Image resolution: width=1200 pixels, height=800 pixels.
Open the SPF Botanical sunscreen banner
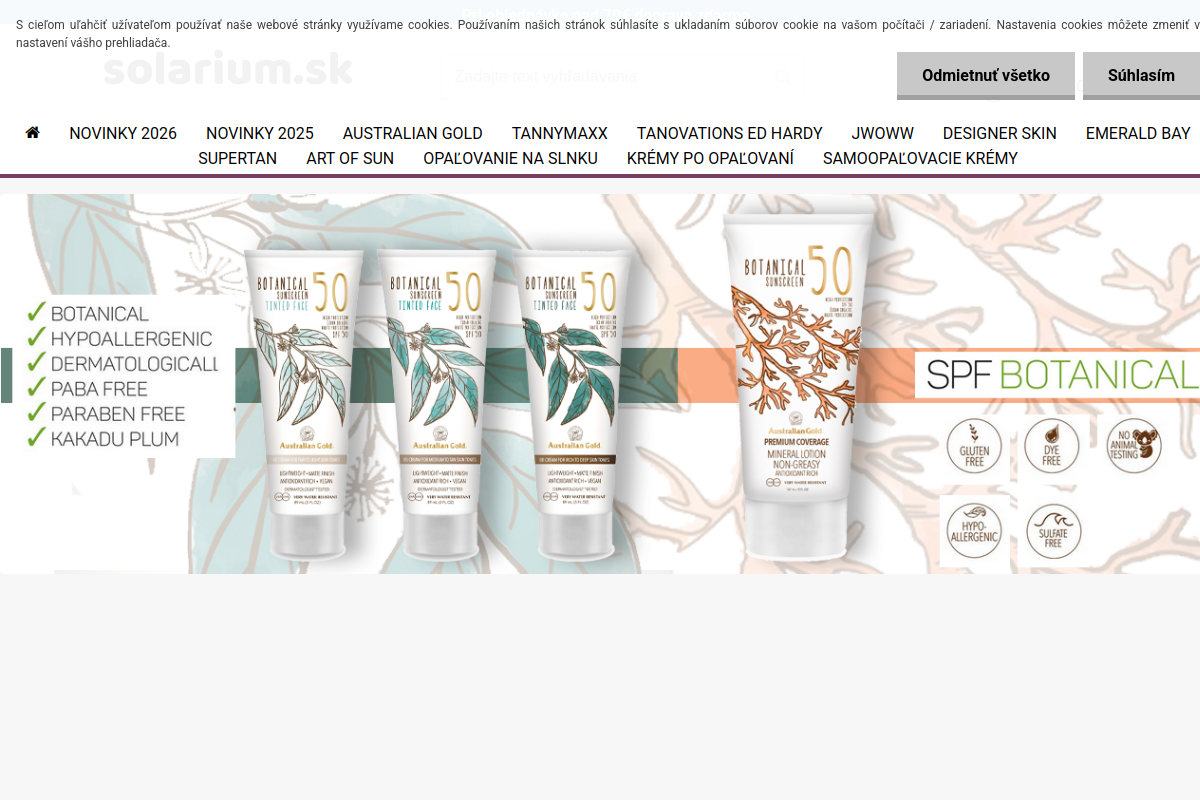click(600, 384)
